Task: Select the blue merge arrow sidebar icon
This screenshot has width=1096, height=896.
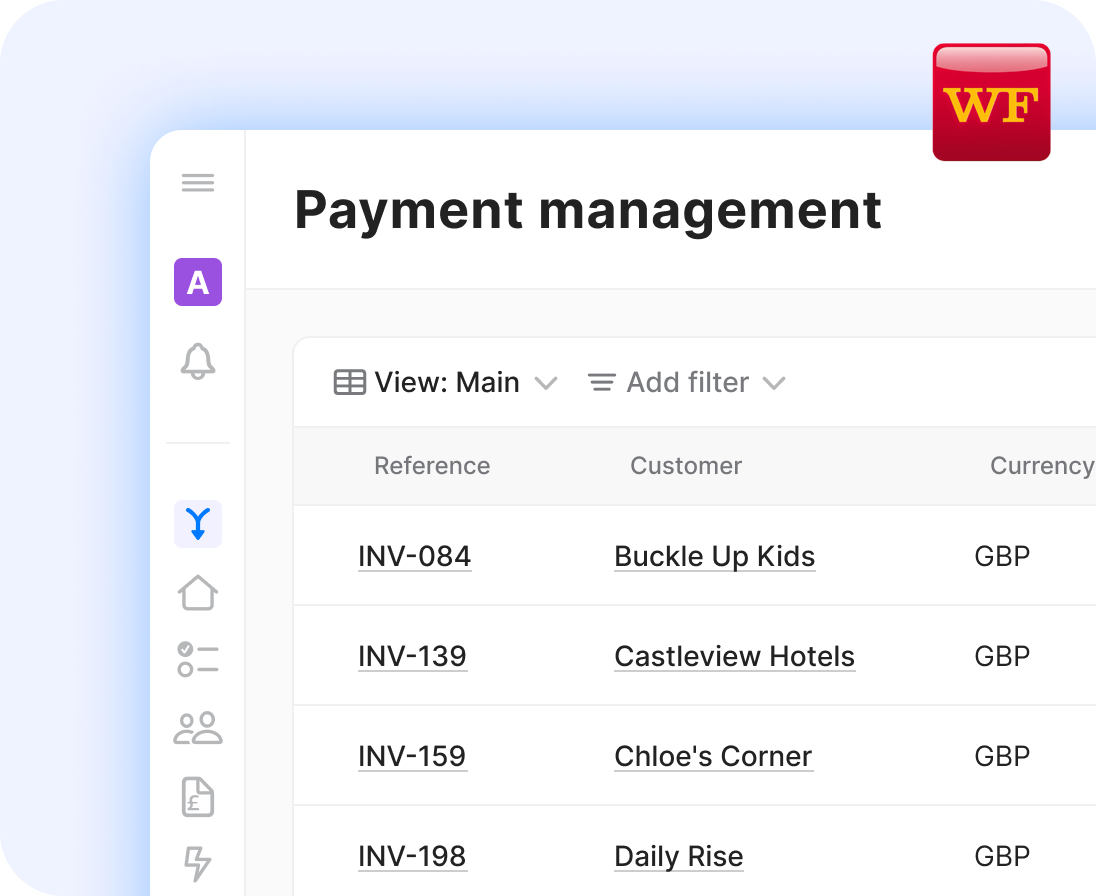Action: (x=198, y=524)
